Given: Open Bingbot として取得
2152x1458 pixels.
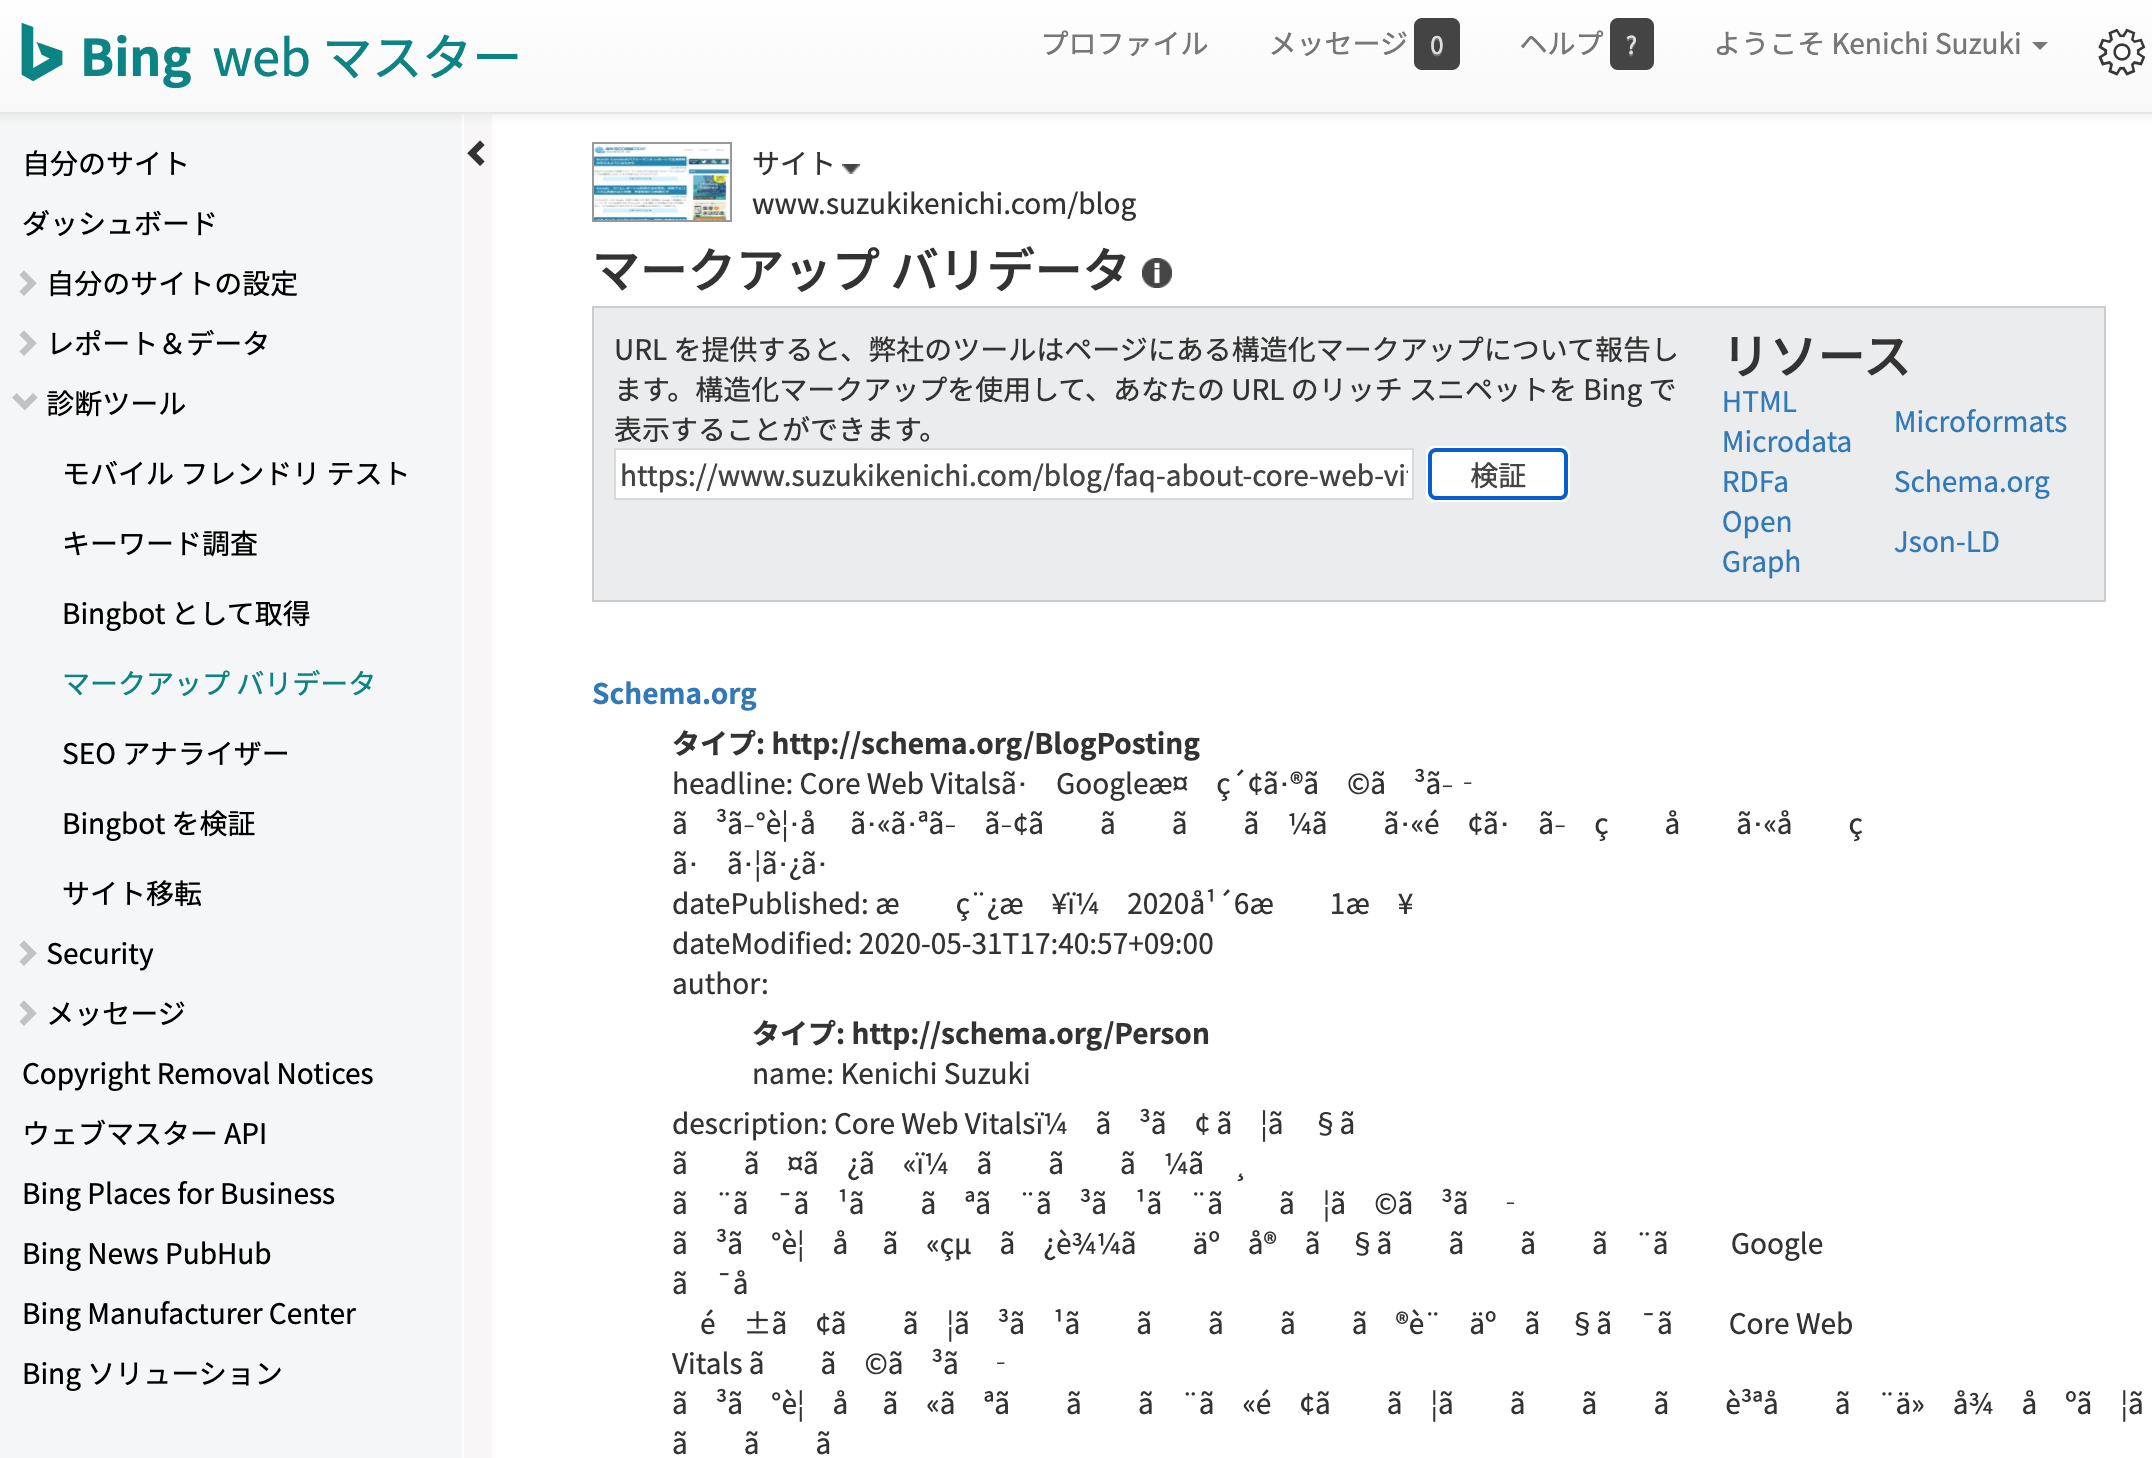Looking at the screenshot, I should point(186,613).
